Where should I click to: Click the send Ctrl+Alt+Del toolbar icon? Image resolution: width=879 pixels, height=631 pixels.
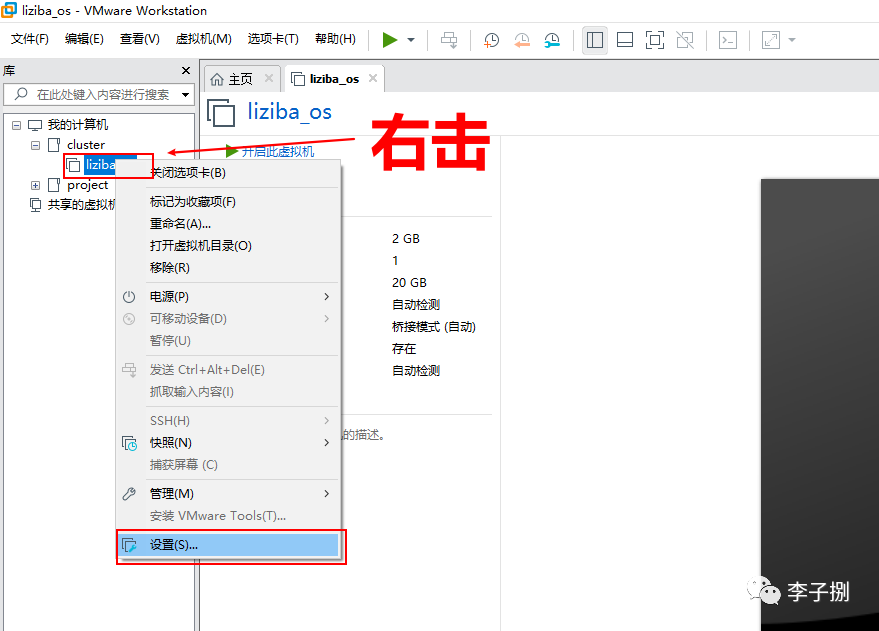(x=448, y=40)
